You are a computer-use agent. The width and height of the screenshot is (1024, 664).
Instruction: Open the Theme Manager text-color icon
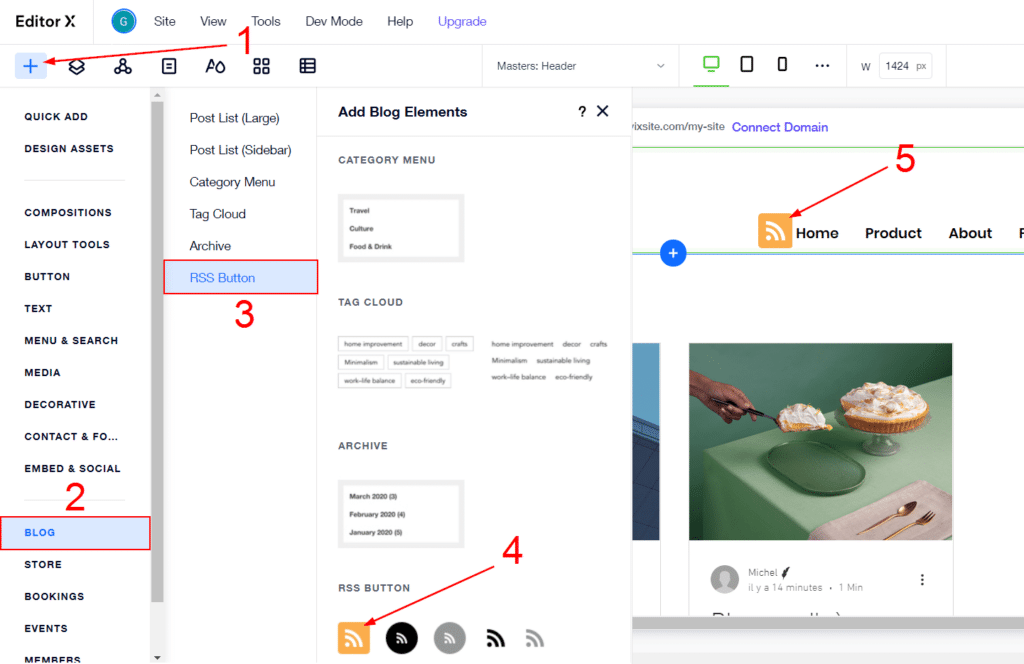(x=215, y=66)
